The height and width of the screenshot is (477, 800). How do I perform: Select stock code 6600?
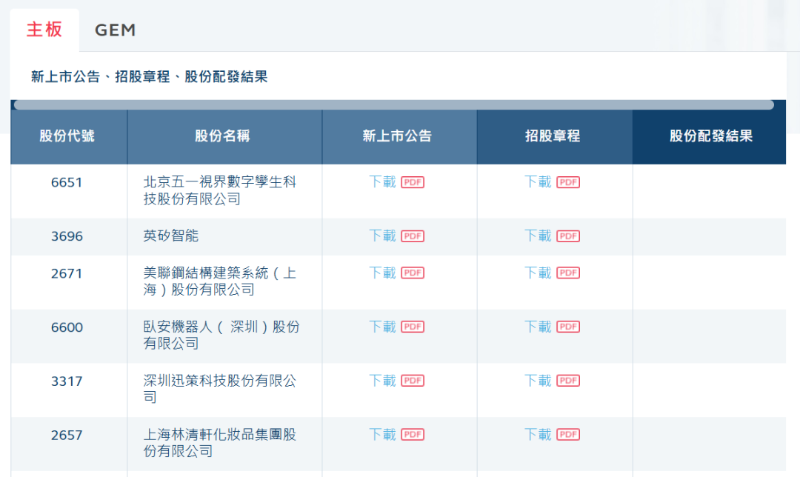click(x=67, y=328)
